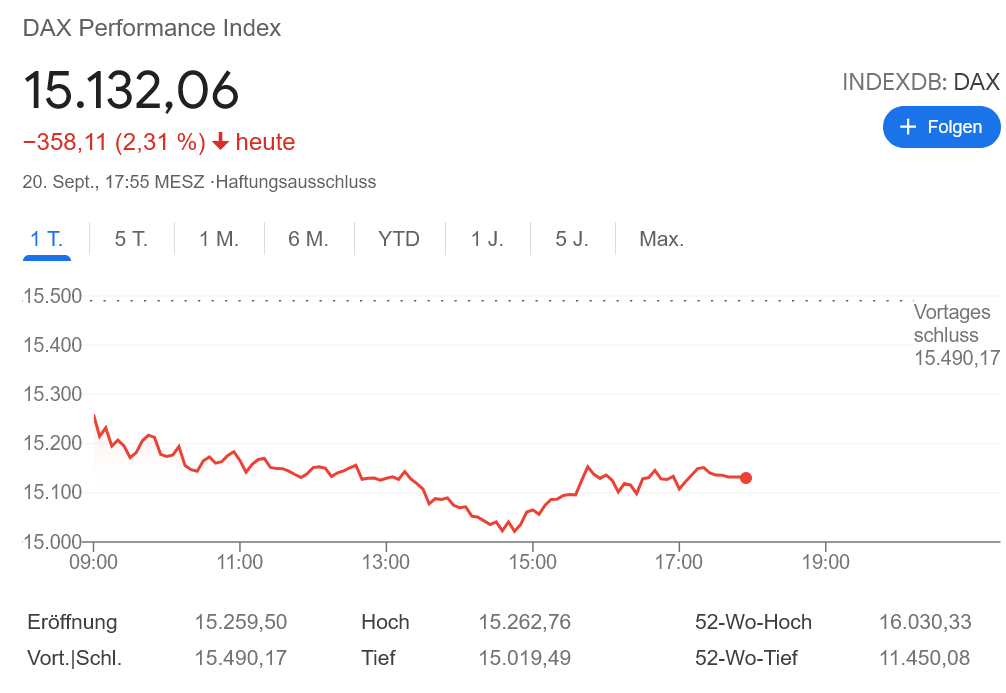Select the 6 M. time period
Screen dimensions: 1006x693
click(306, 238)
